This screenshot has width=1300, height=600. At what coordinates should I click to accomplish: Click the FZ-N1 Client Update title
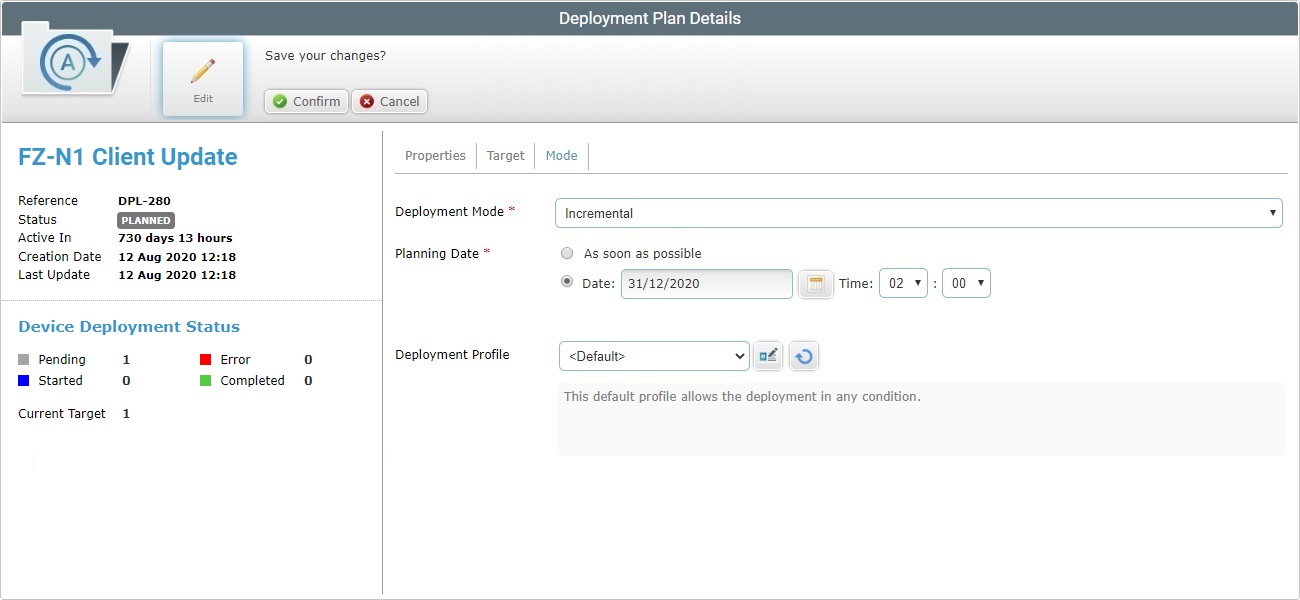pyautogui.click(x=127, y=156)
